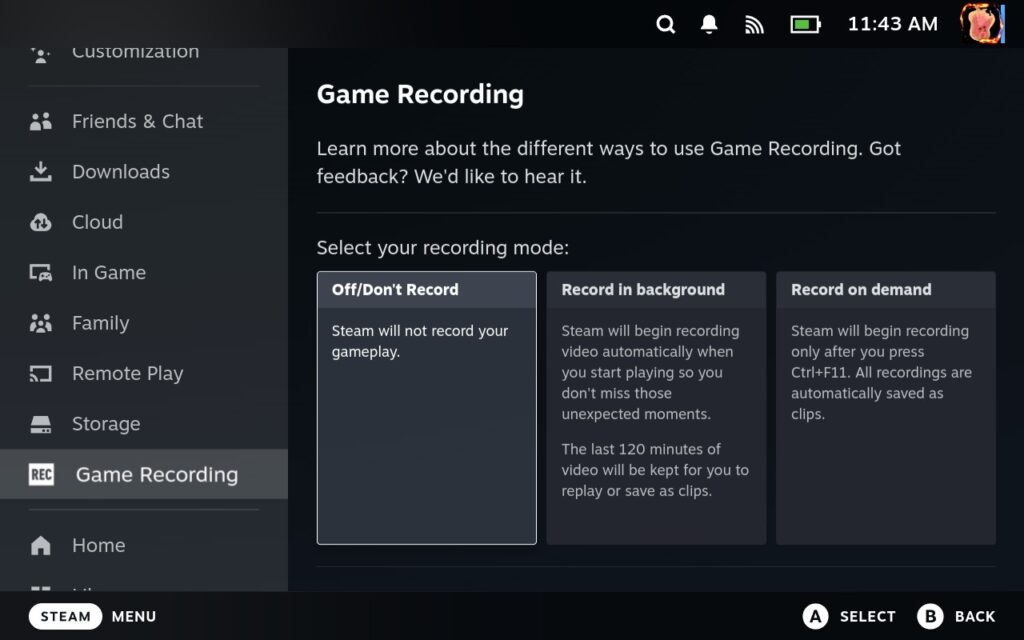Open the search magnifier icon
Image resolution: width=1024 pixels, height=640 pixels.
(x=665, y=25)
